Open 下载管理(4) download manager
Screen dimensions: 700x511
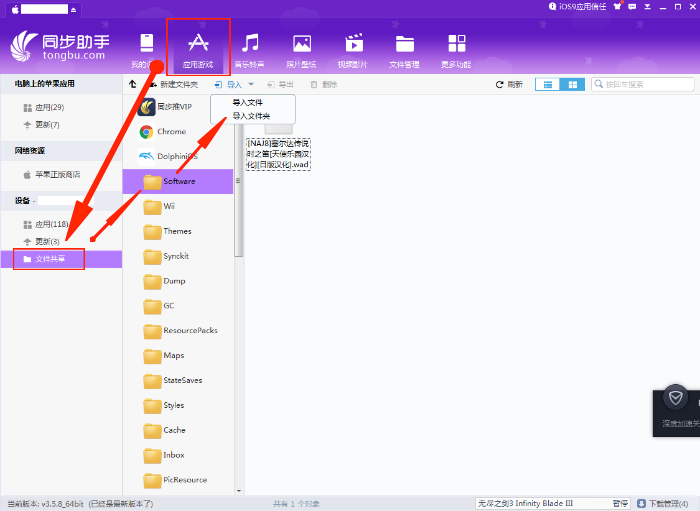tap(662, 503)
